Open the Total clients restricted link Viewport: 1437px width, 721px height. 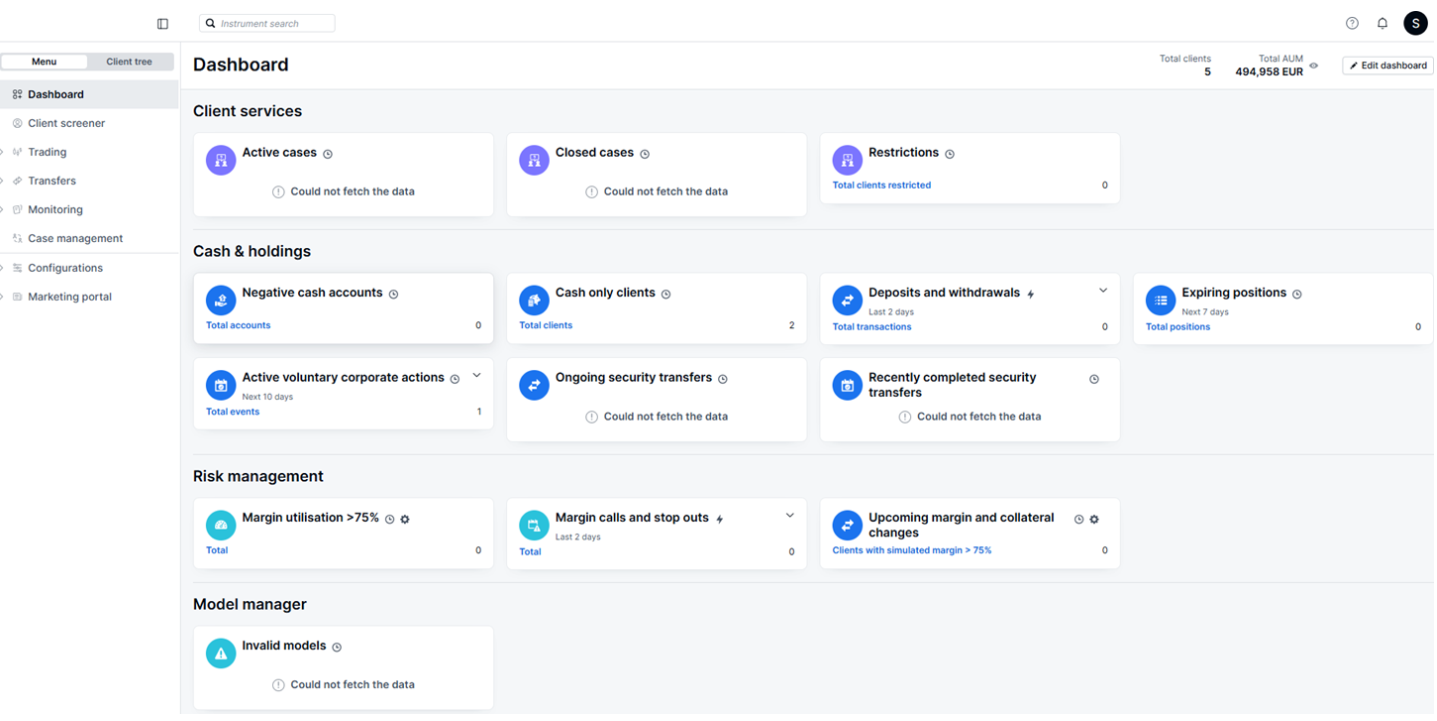point(881,185)
